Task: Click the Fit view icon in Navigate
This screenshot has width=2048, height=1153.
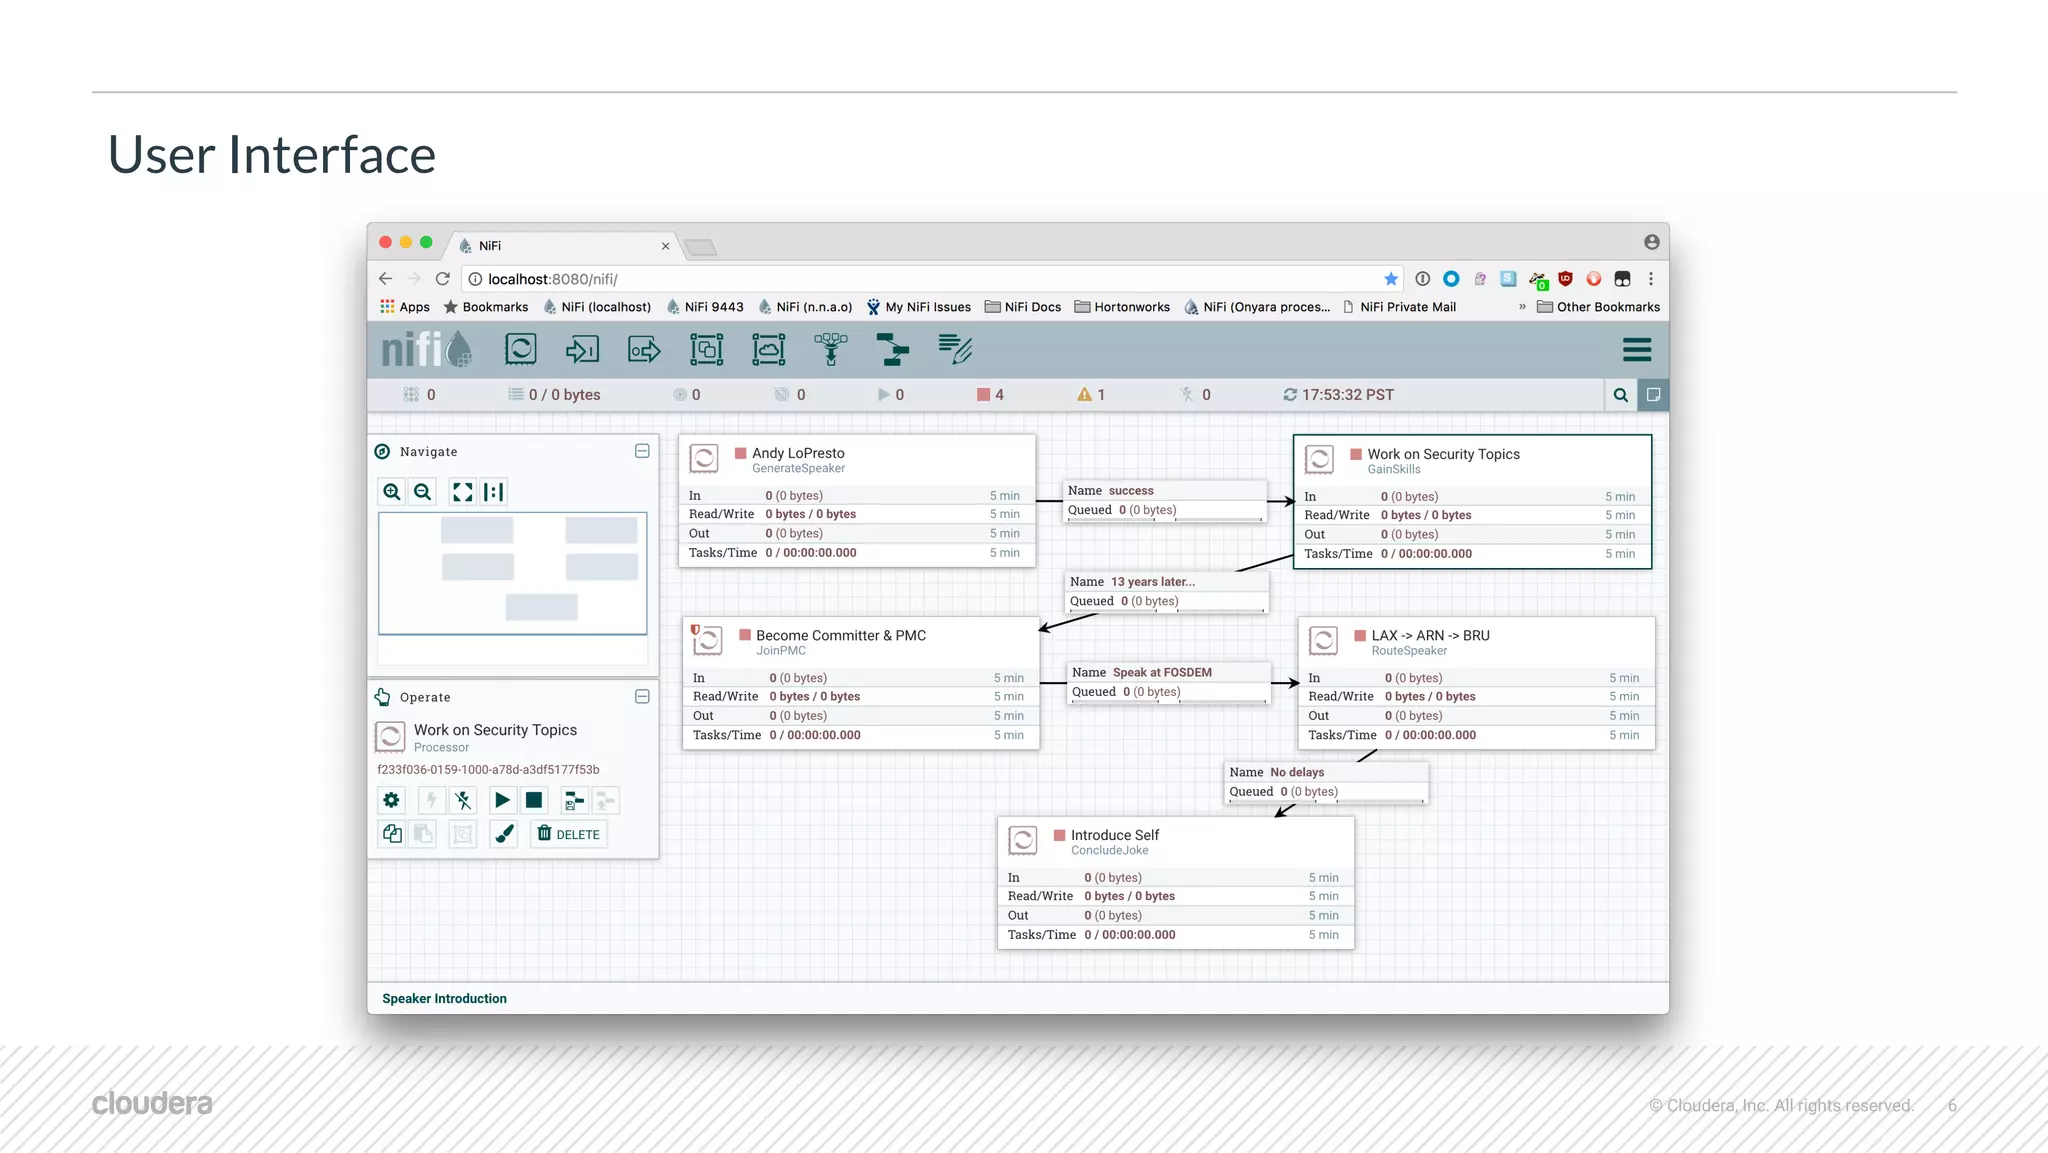Action: (462, 492)
